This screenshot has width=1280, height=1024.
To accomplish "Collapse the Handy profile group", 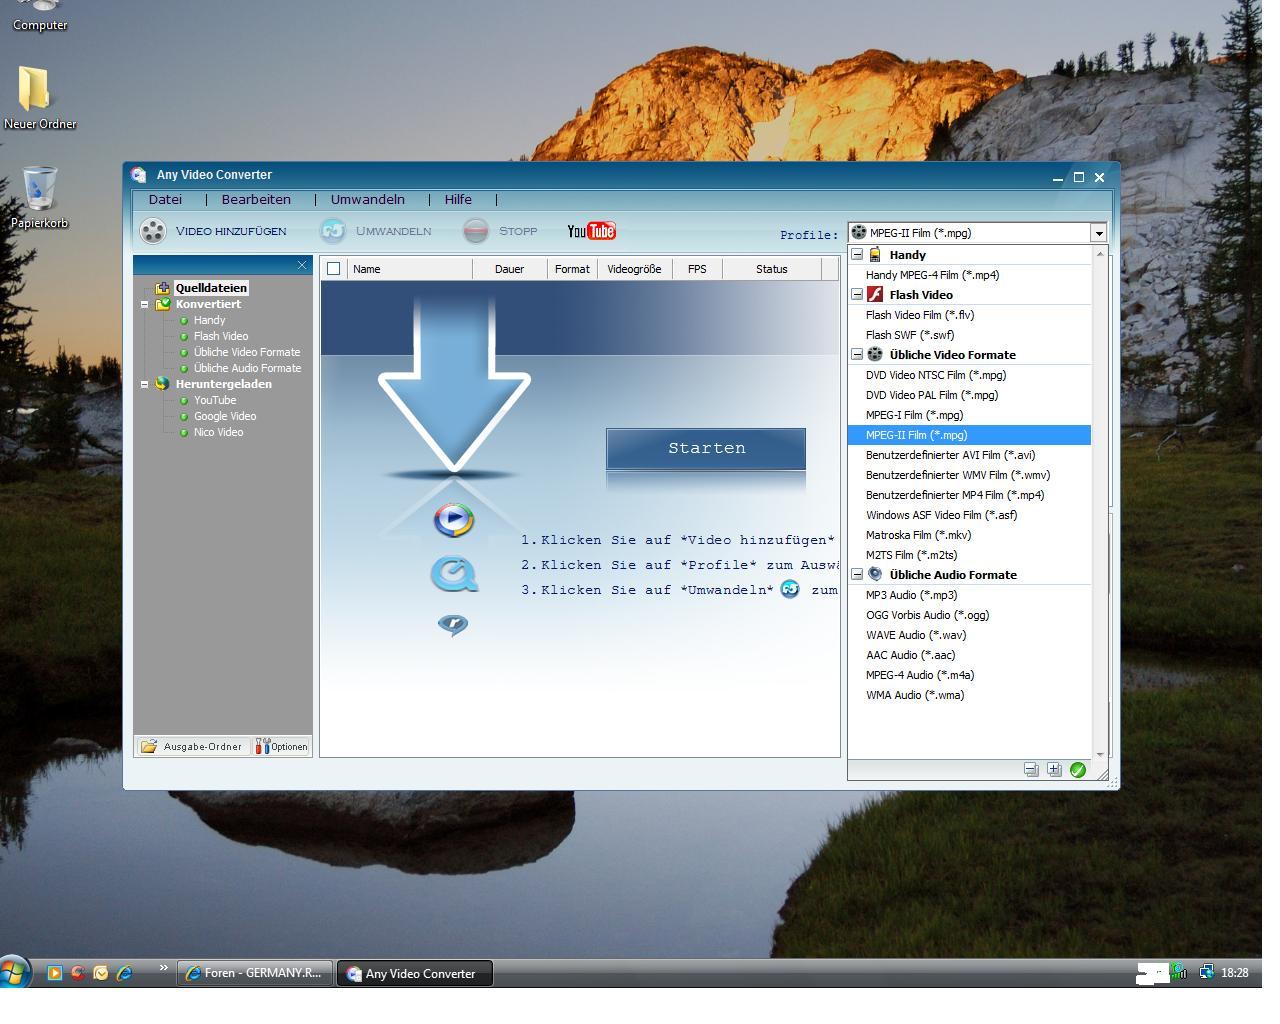I will [857, 255].
